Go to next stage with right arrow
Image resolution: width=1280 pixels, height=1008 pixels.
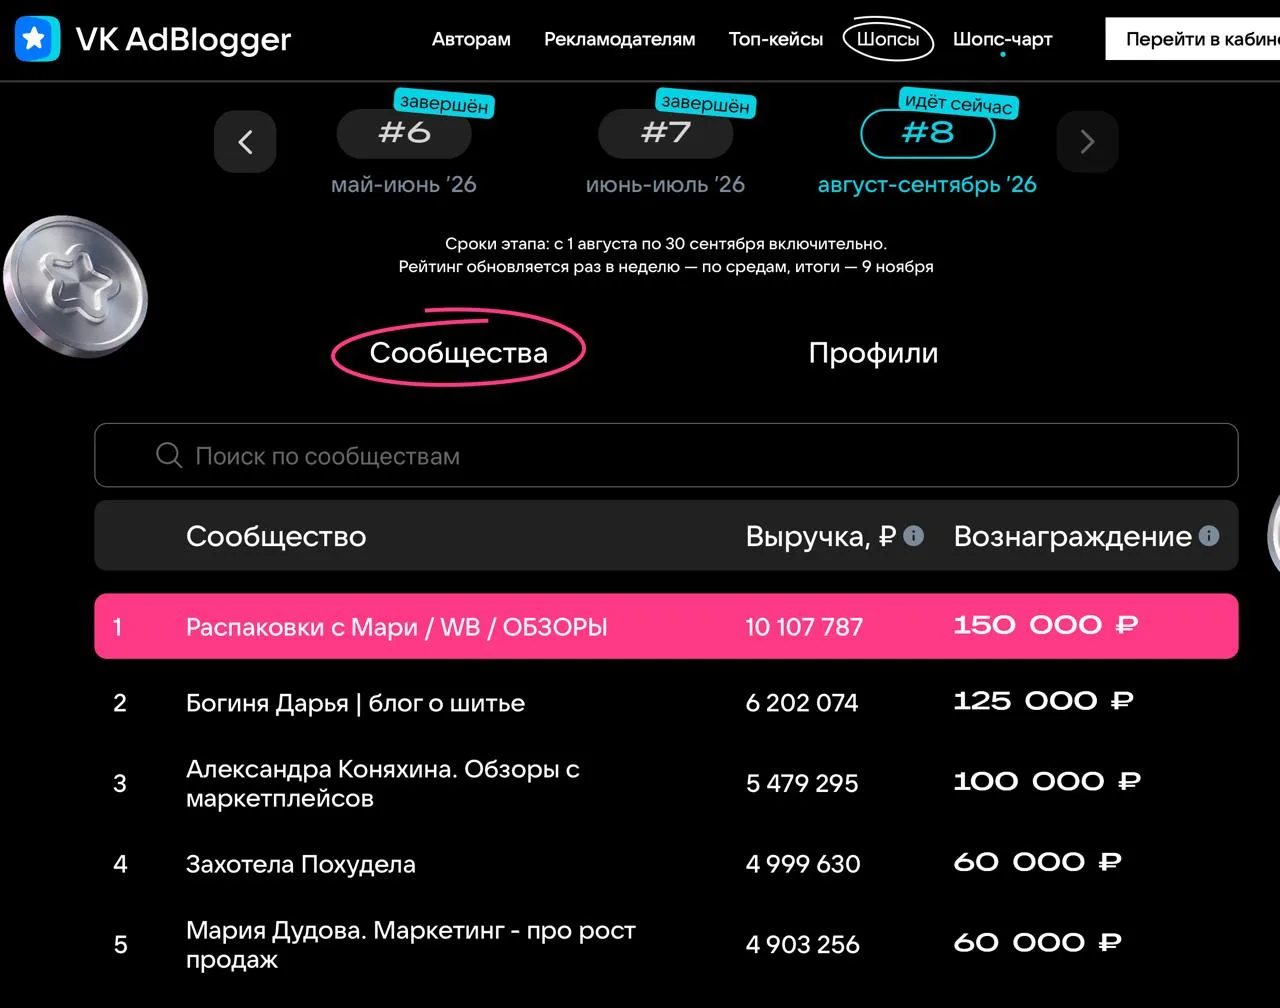click(x=1087, y=142)
